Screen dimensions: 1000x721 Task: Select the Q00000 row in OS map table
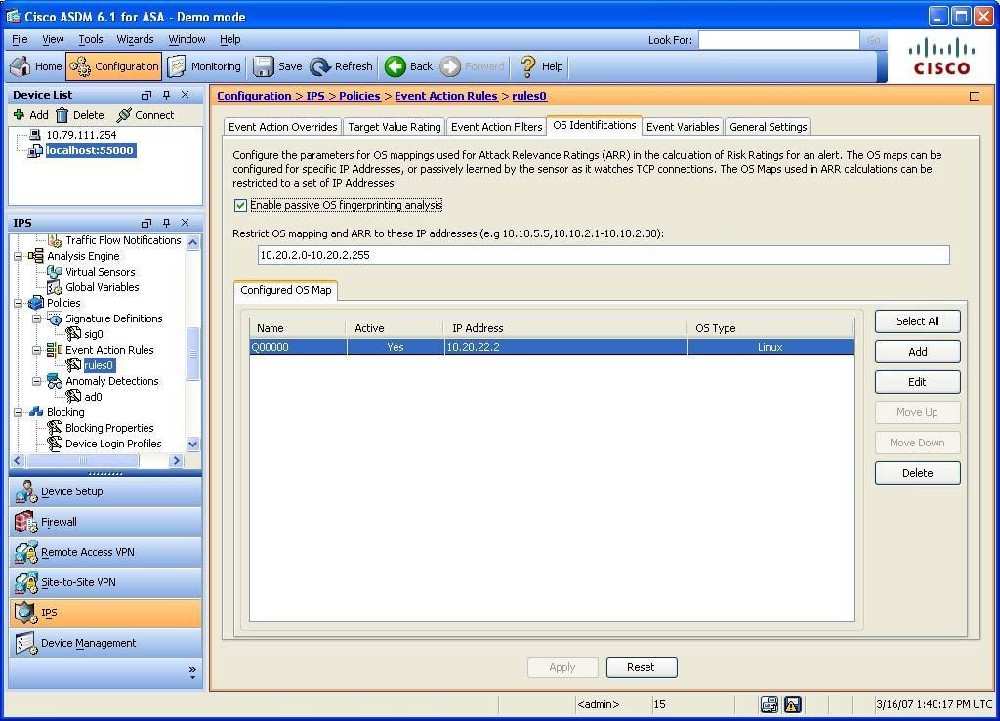point(552,347)
